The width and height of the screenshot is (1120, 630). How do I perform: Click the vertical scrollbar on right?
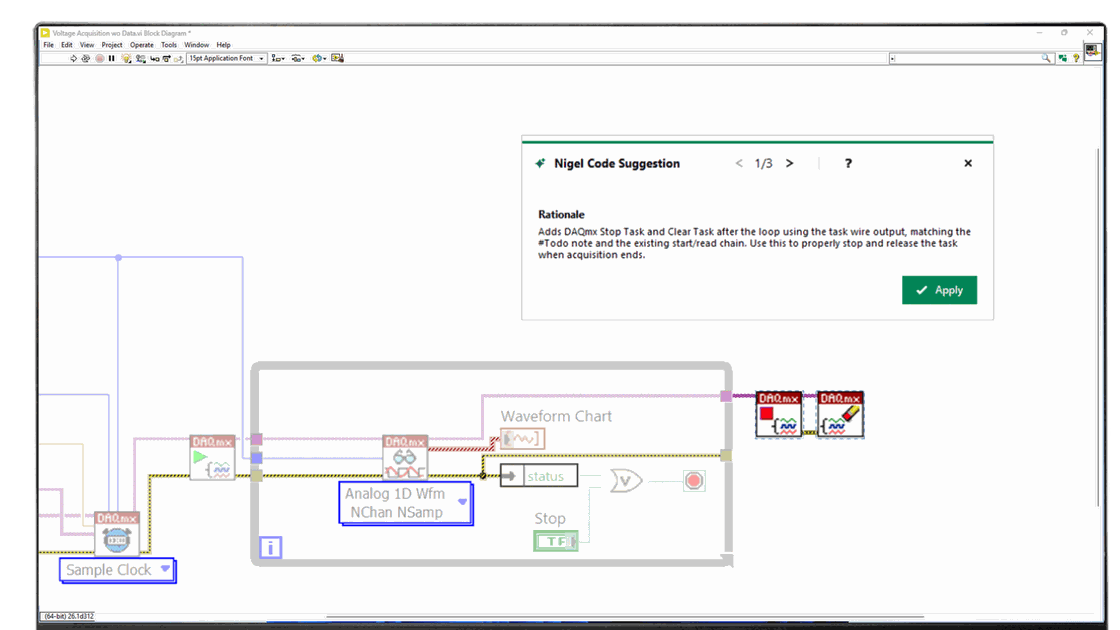tap(1099, 327)
